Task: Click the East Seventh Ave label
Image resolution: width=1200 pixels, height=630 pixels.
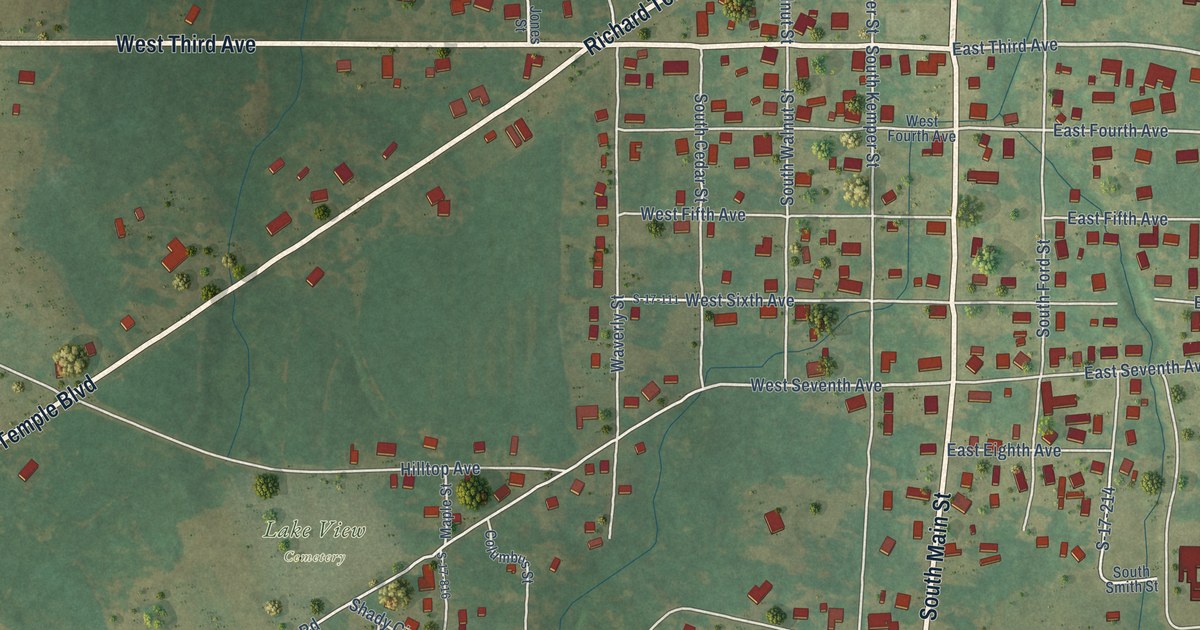Action: point(1141,370)
